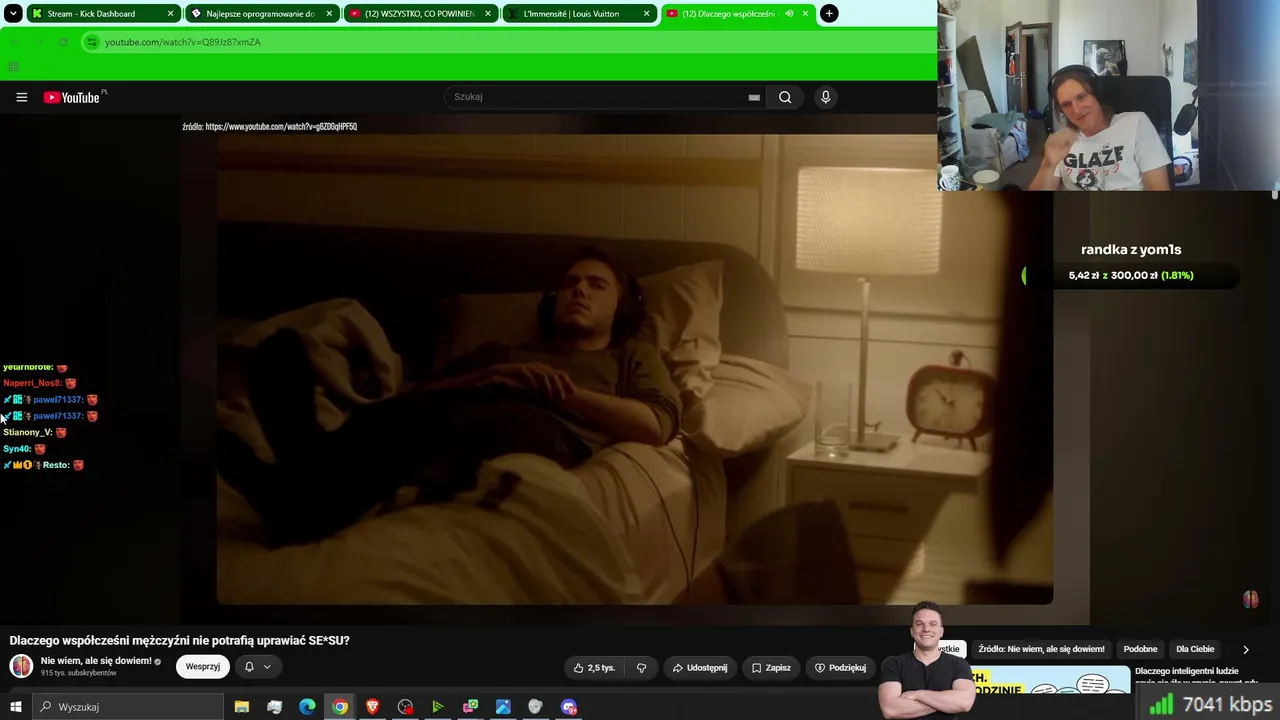Select the Podobne filter chip
This screenshot has height=720, width=1280.
1140,649
